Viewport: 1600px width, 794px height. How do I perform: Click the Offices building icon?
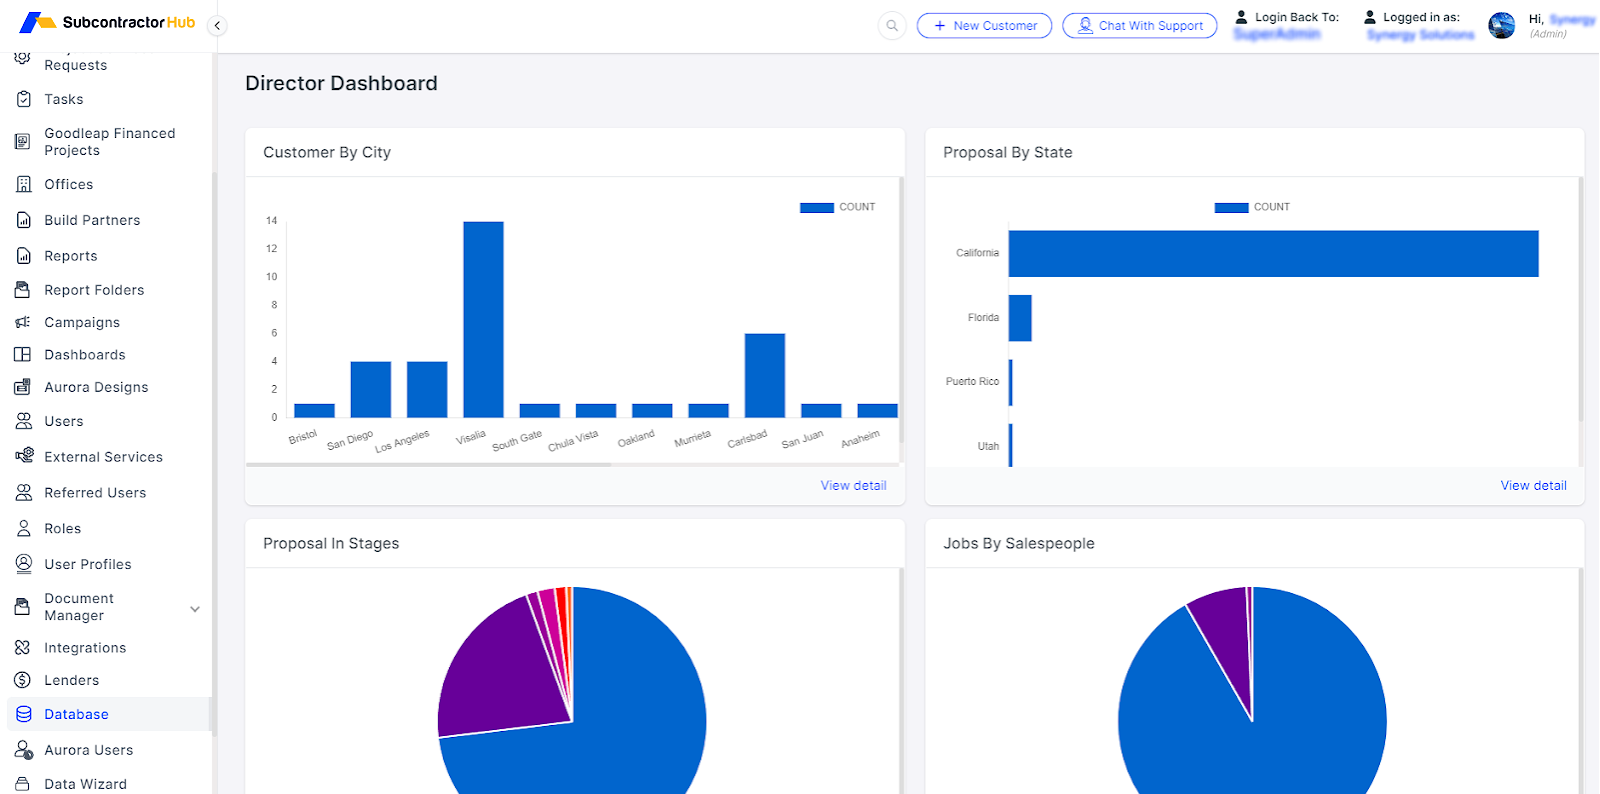pos(23,184)
